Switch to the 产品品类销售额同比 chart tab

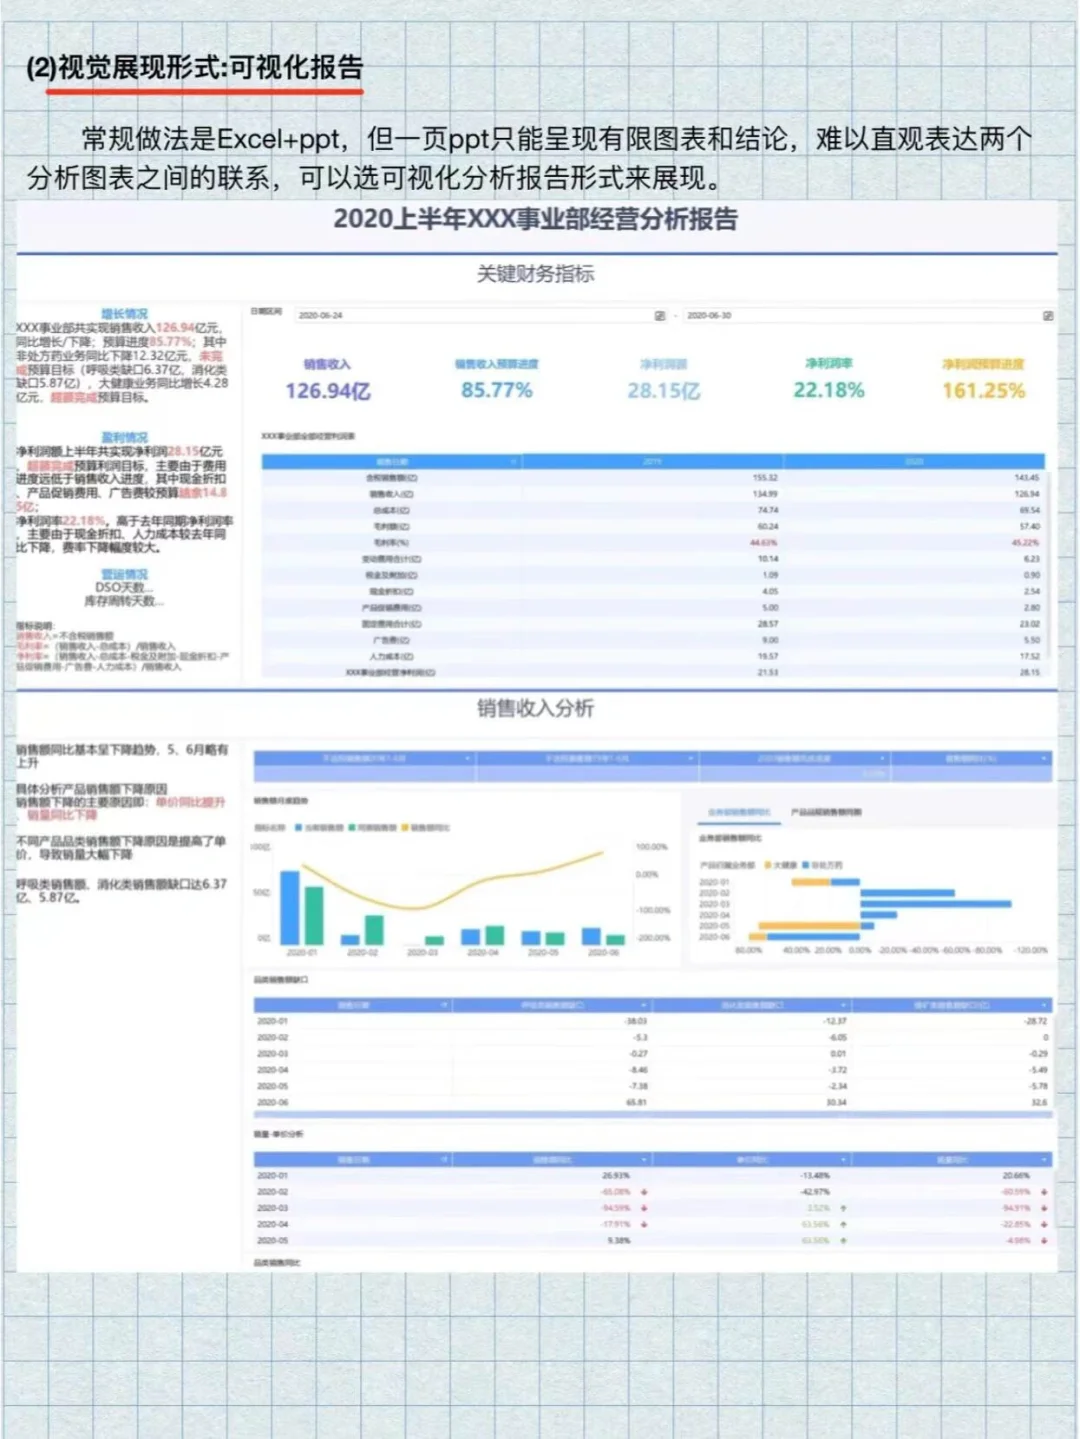827,812
